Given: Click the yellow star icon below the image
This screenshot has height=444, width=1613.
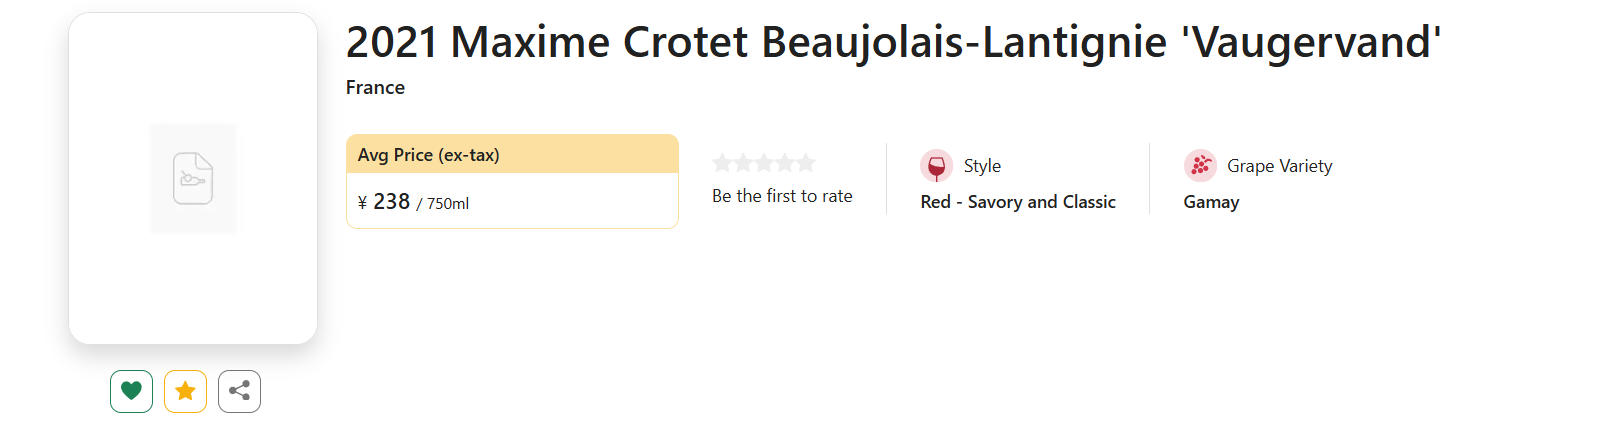Looking at the screenshot, I should pos(185,391).
